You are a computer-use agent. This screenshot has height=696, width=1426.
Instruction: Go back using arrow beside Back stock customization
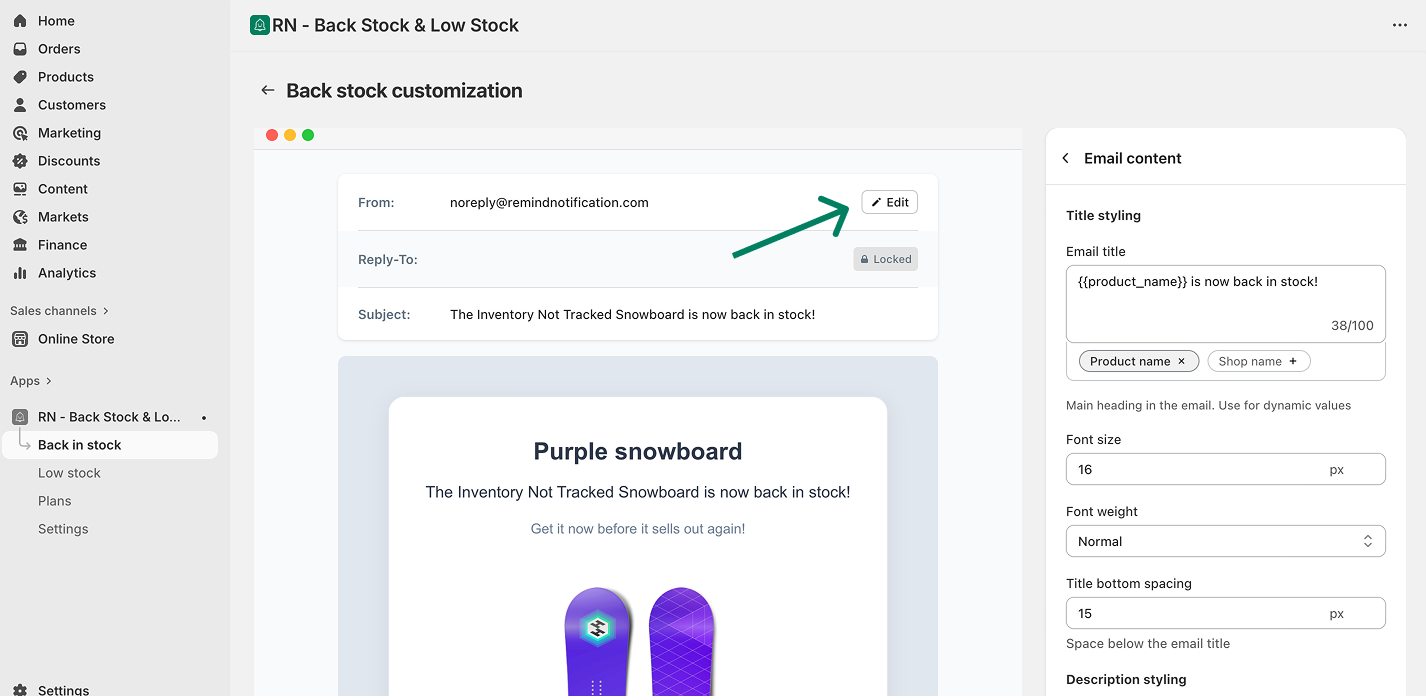click(267, 90)
